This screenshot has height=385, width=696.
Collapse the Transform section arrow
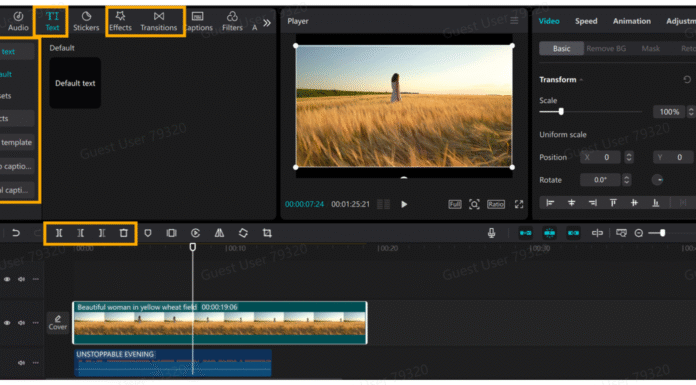pos(581,80)
